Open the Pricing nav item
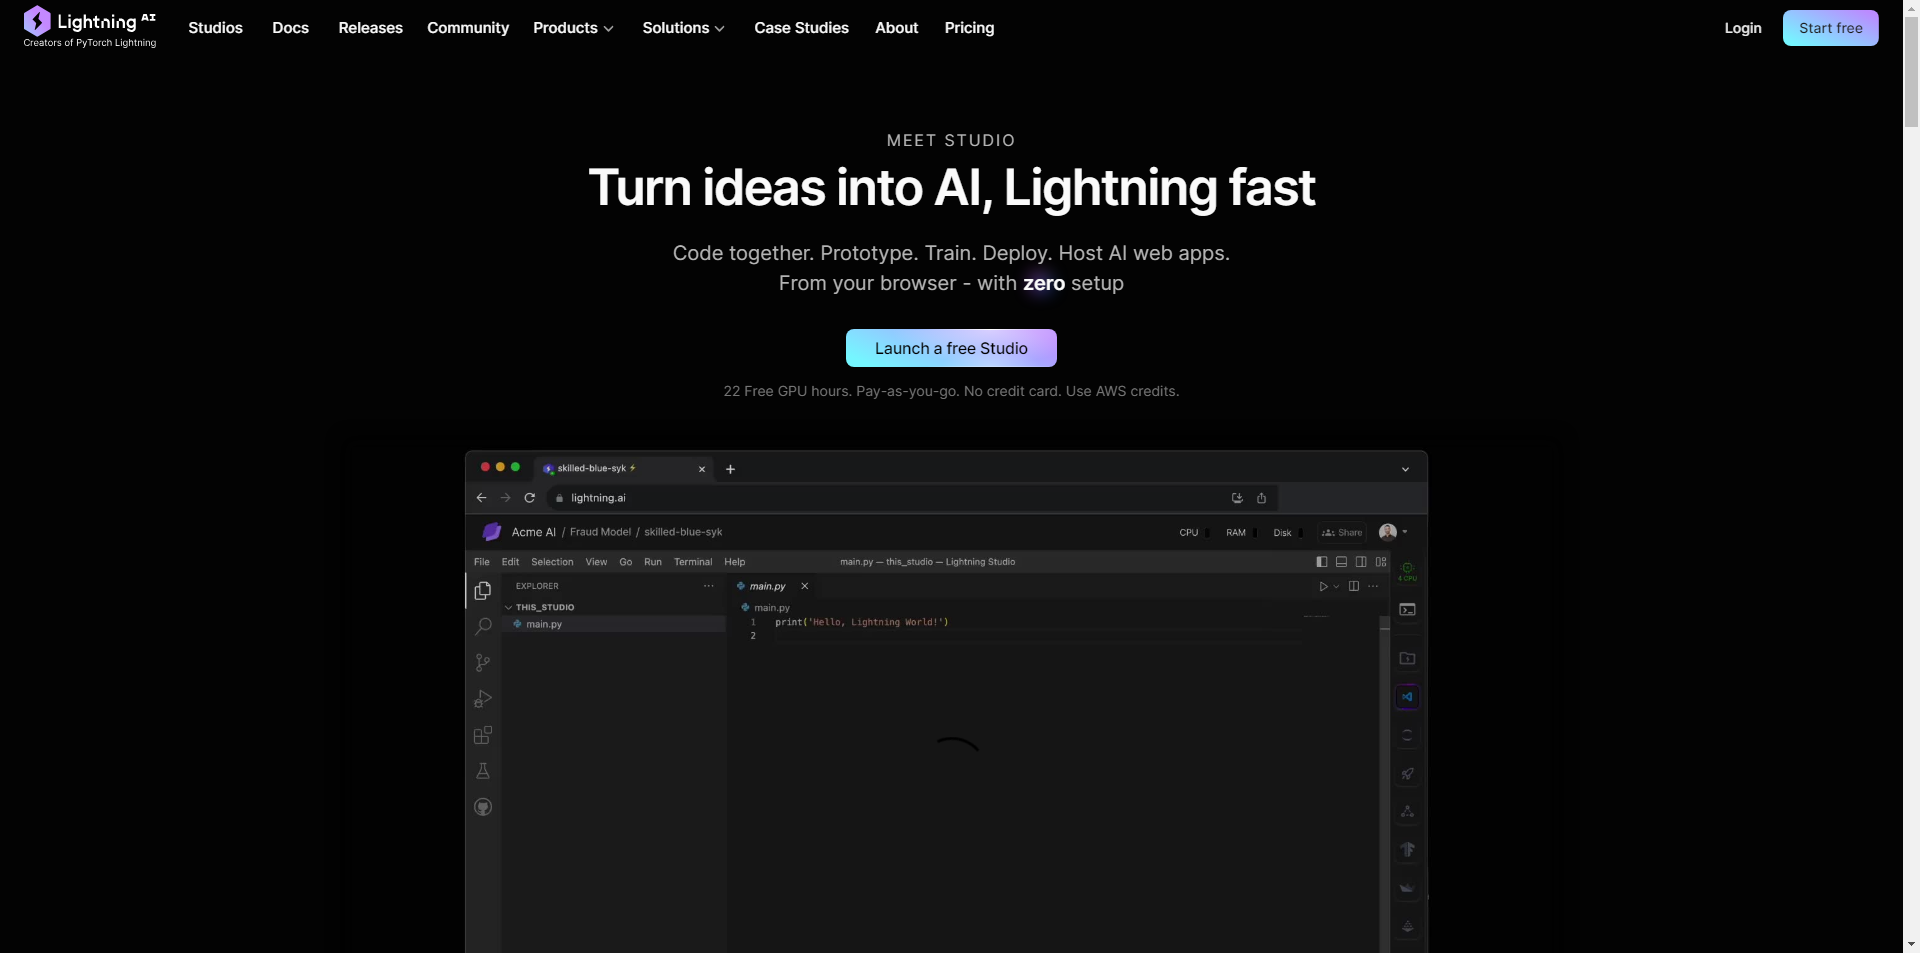The image size is (1920, 953). tap(969, 28)
